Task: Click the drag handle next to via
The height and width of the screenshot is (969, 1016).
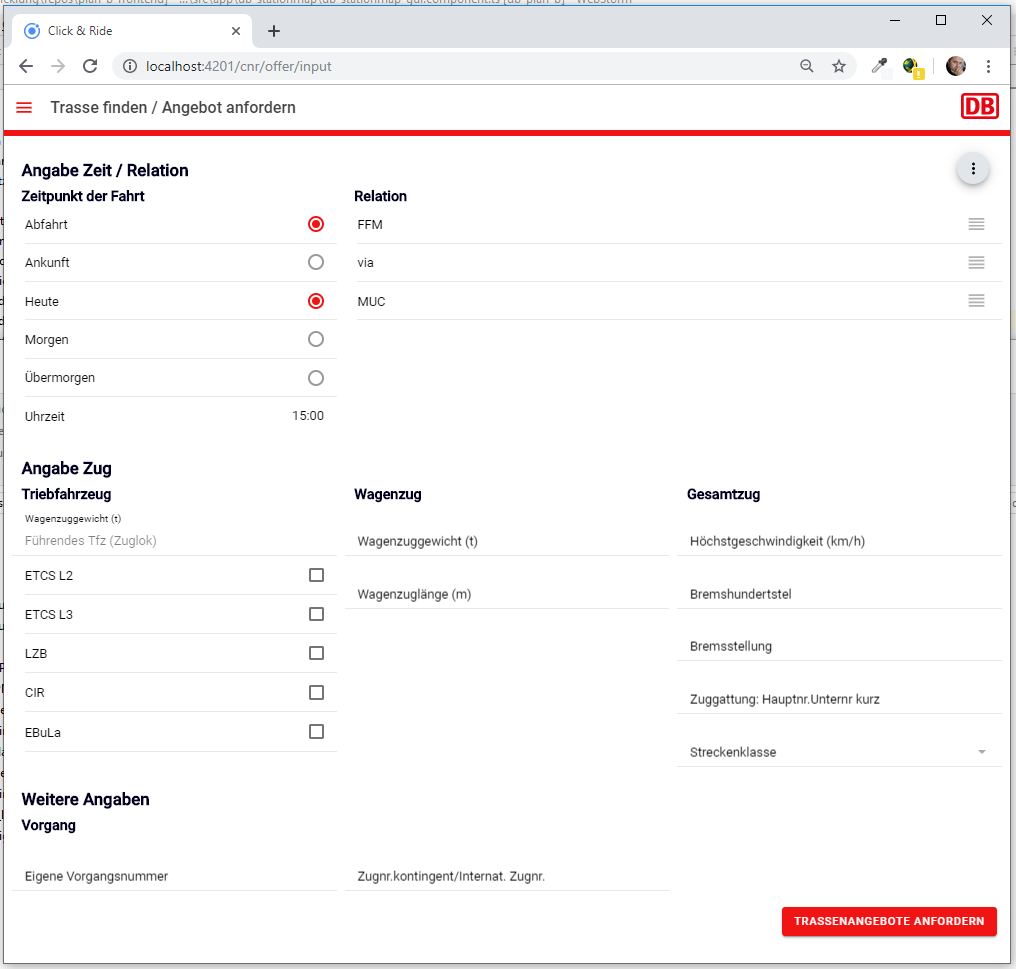Action: [x=976, y=263]
